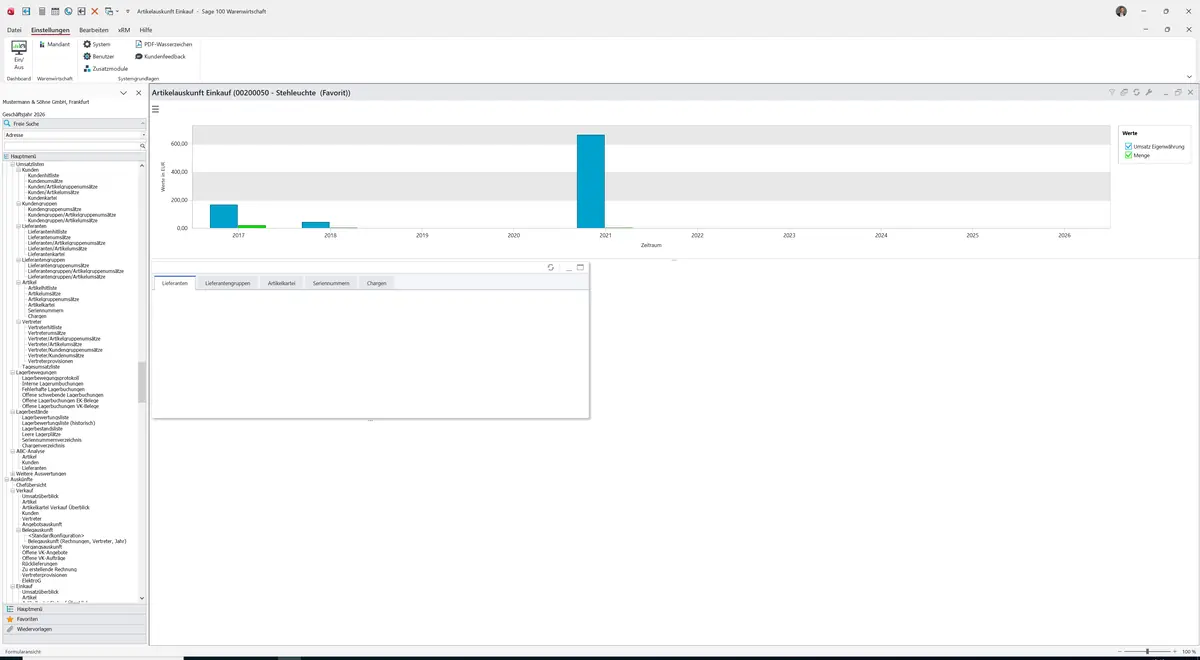Open Benutzer settings in the ribbon
This screenshot has width=1200, height=660.
99,56
